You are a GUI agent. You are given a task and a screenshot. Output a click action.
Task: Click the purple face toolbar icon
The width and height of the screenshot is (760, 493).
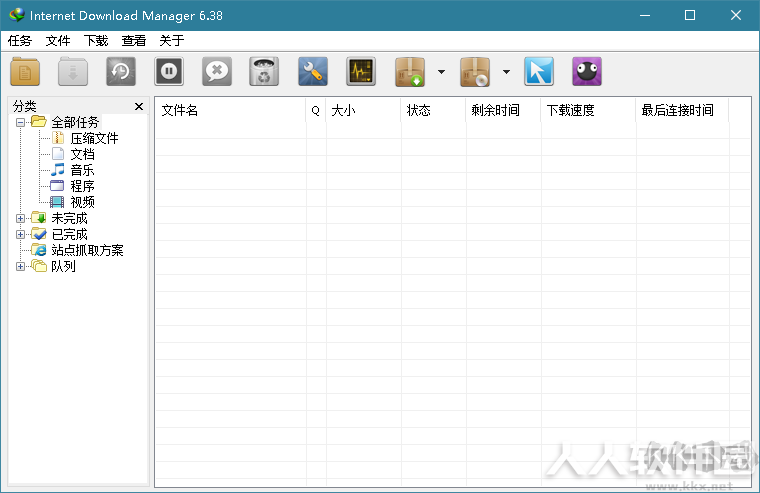tap(586, 72)
